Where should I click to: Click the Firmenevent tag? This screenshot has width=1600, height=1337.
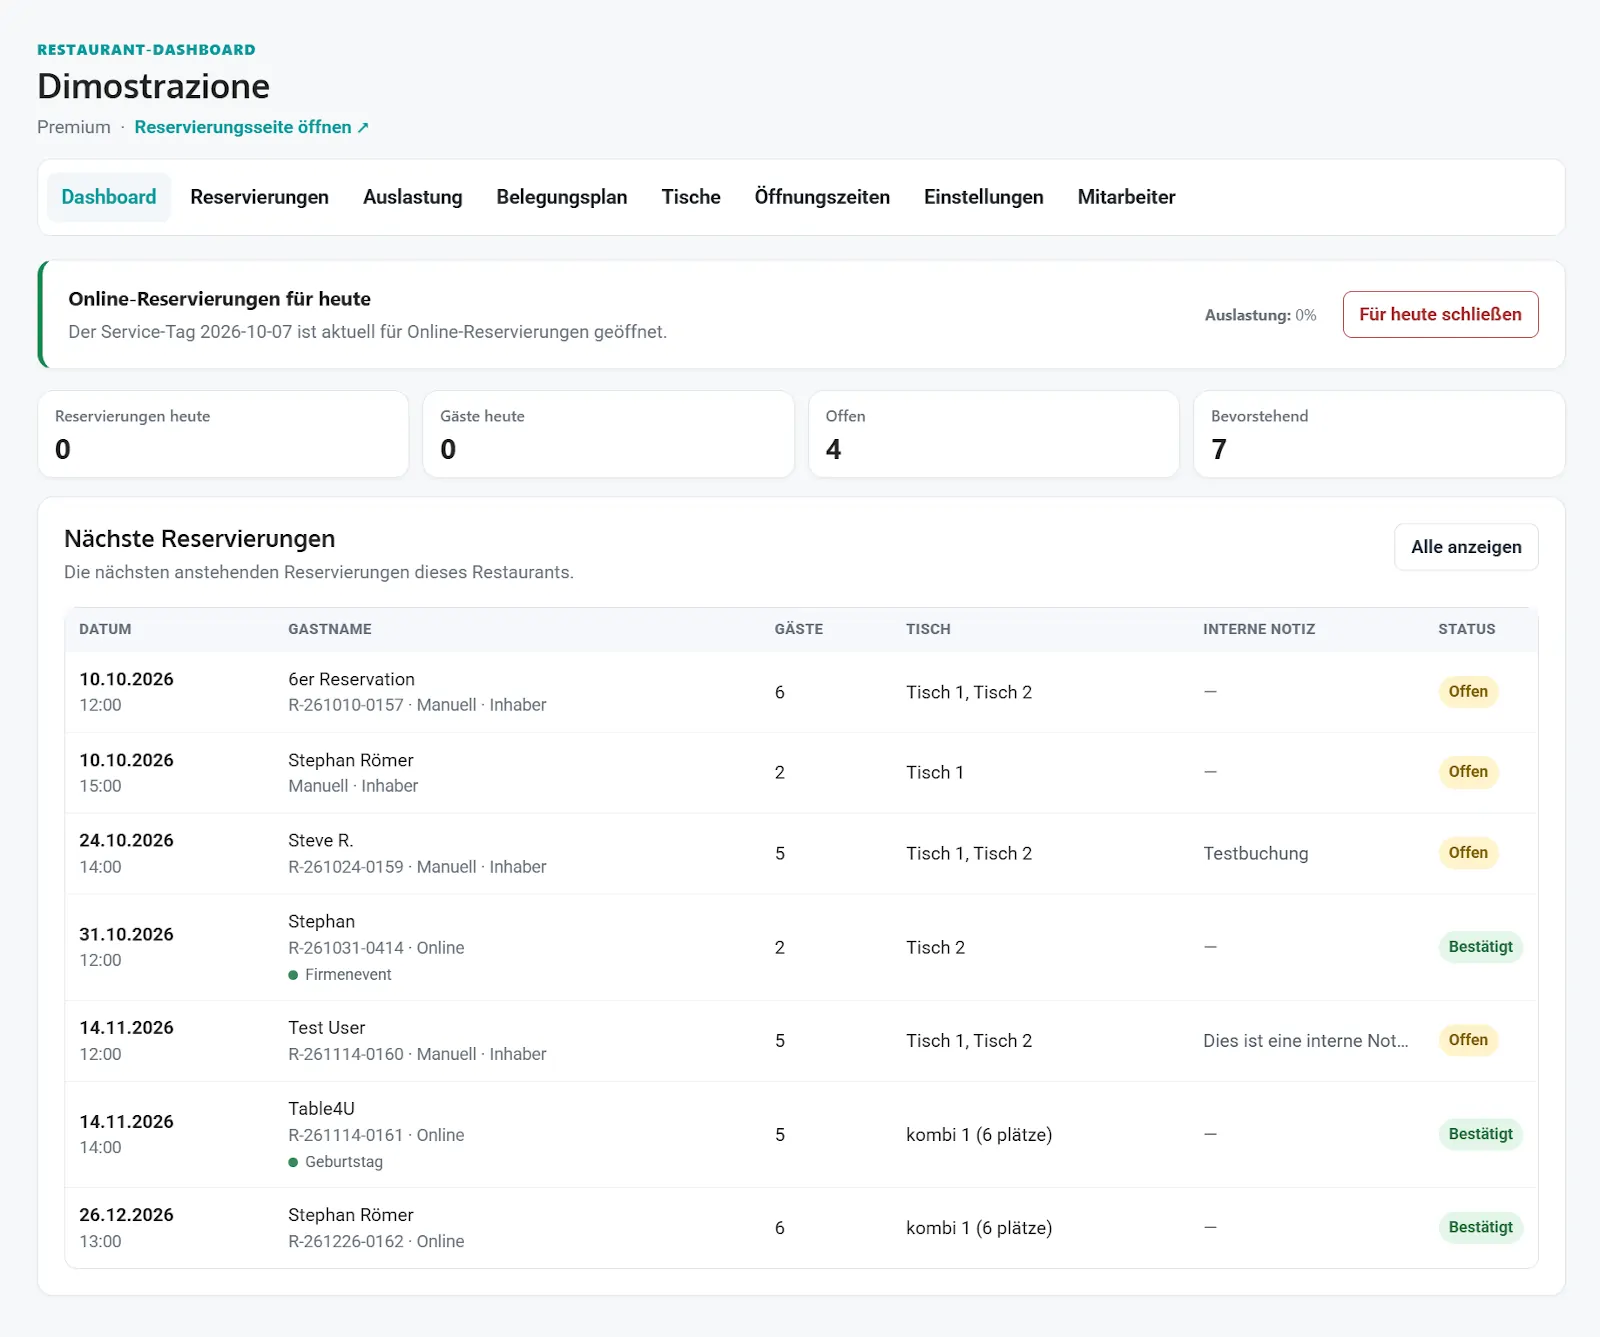click(x=340, y=974)
